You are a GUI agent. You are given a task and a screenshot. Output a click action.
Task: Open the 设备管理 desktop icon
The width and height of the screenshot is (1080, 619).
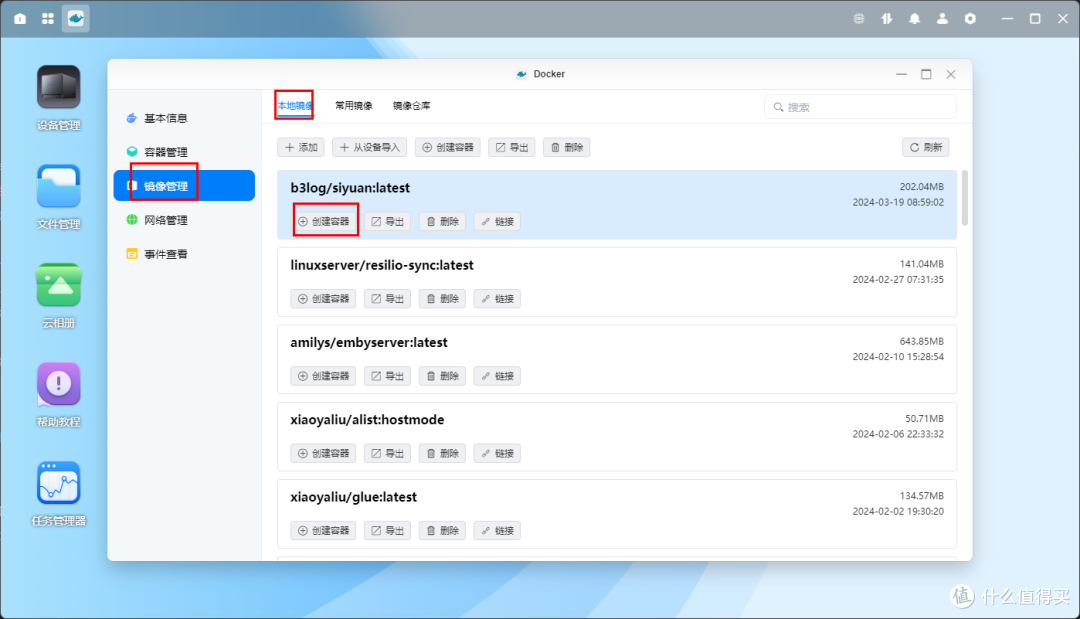tap(59, 88)
